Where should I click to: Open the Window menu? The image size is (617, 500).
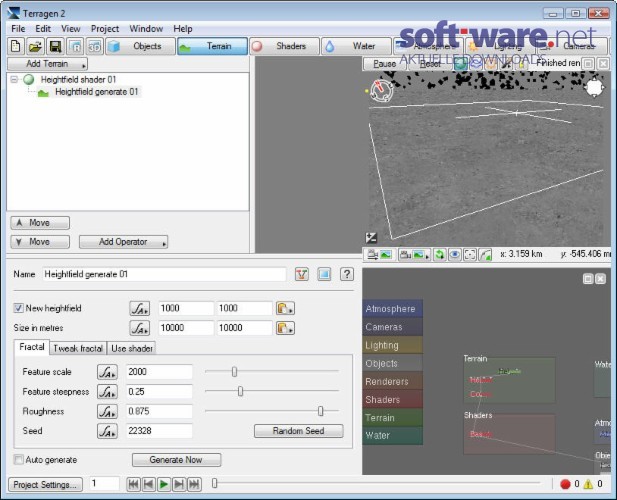[146, 29]
